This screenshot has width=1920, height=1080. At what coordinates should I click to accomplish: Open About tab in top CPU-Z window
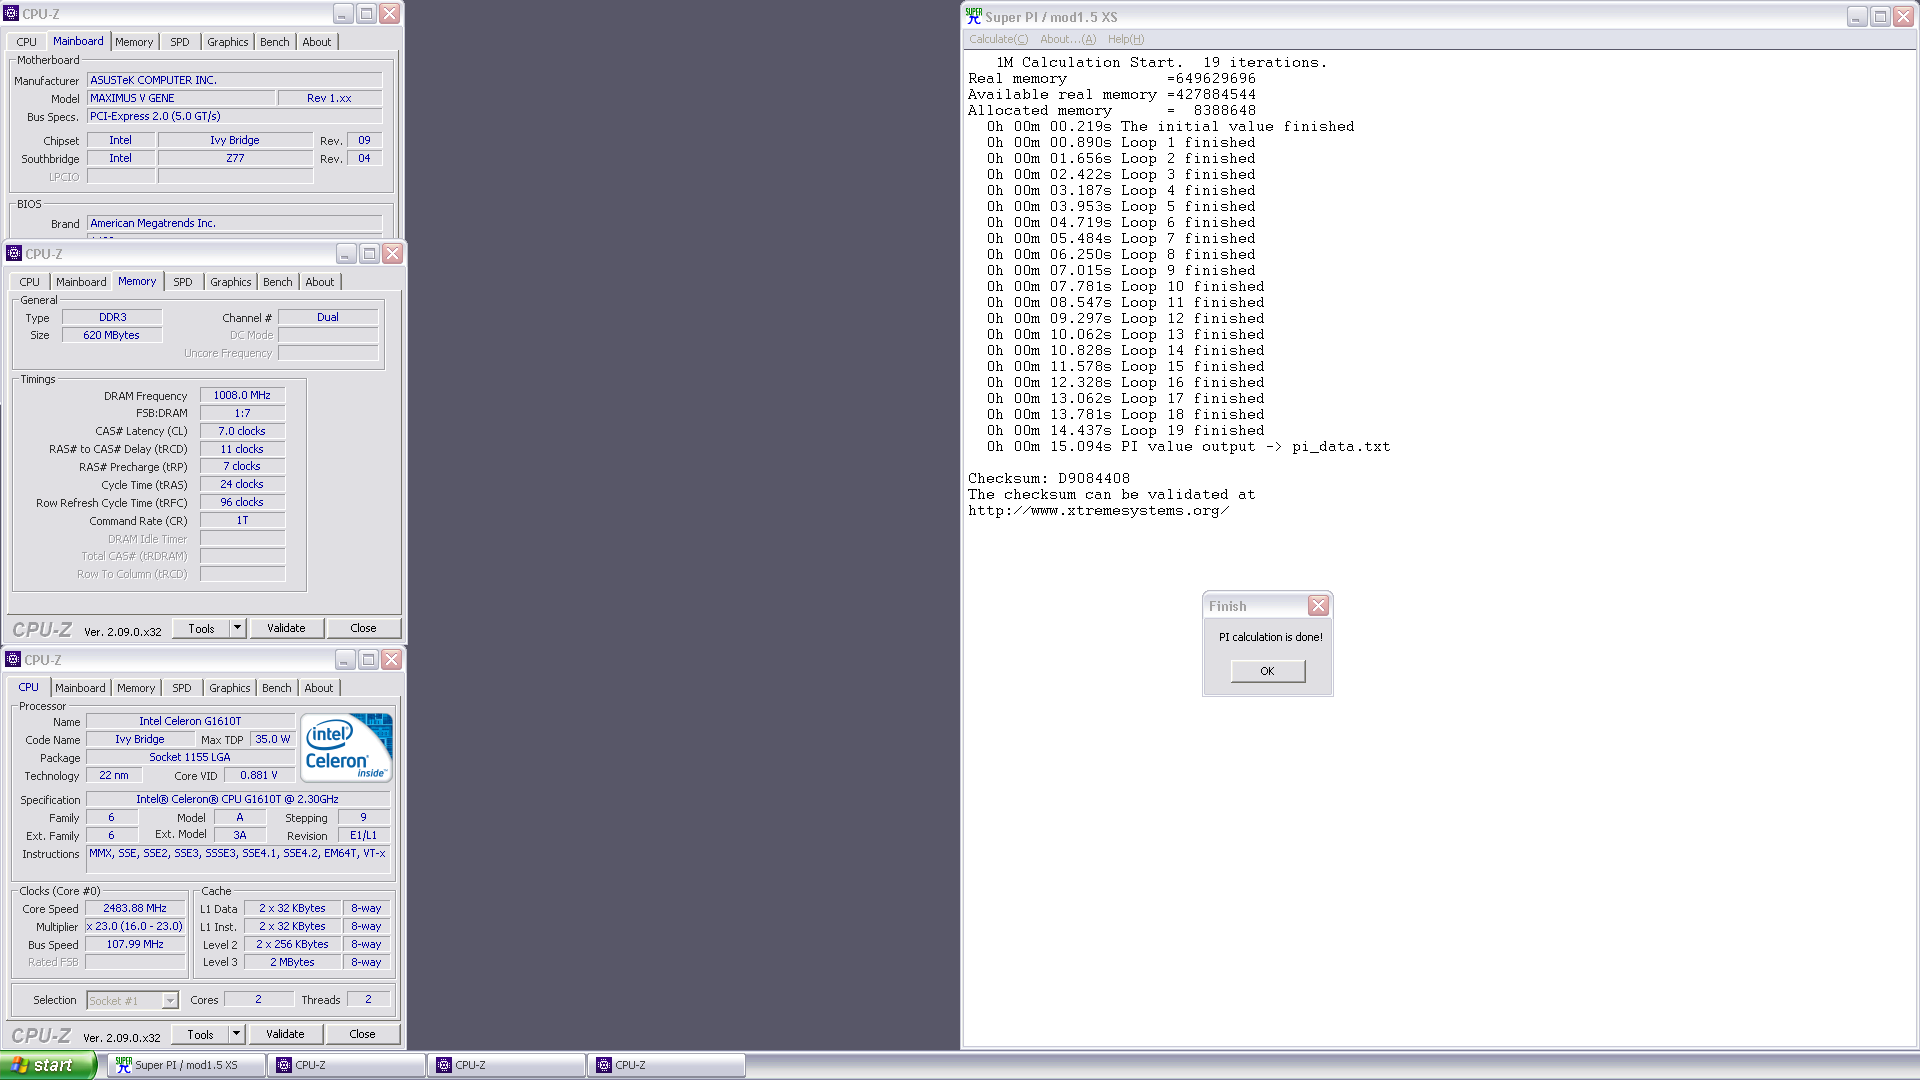317,42
